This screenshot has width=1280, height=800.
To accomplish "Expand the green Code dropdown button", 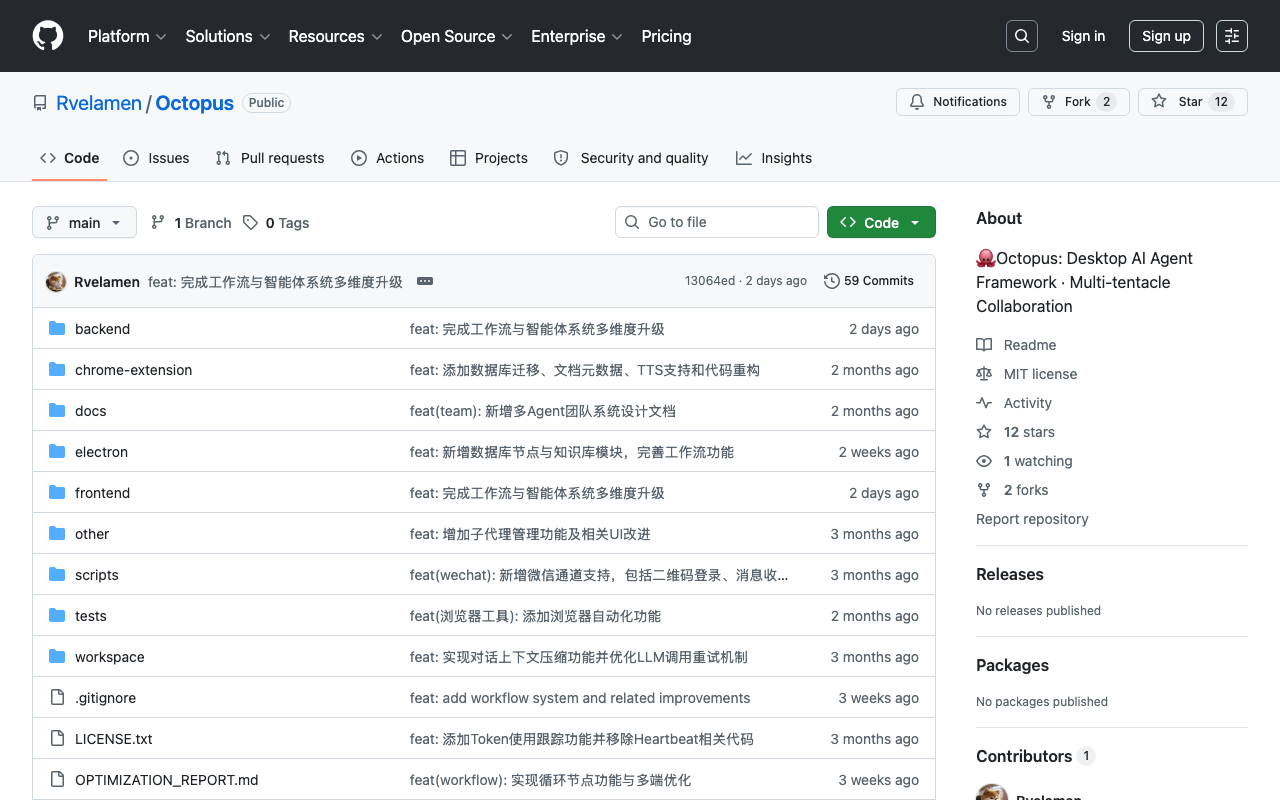I will 881,222.
